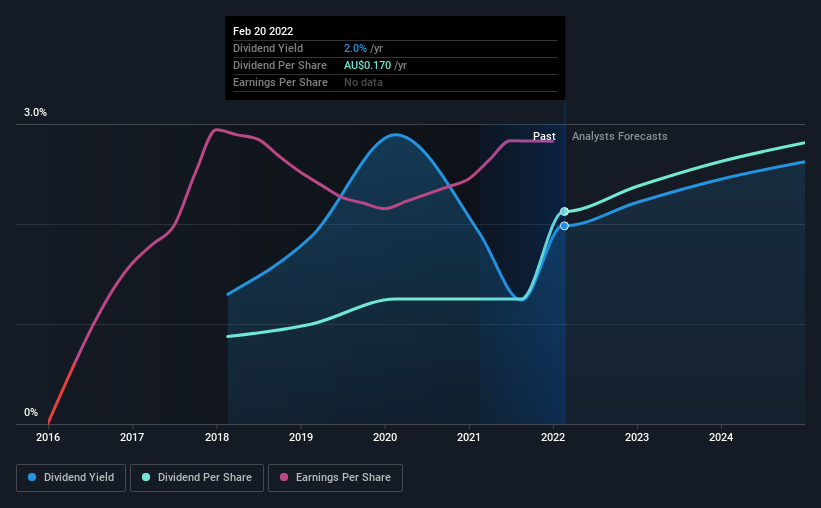Click the AU$0.170 dividend per share value
The height and width of the screenshot is (508, 821).
click(368, 65)
